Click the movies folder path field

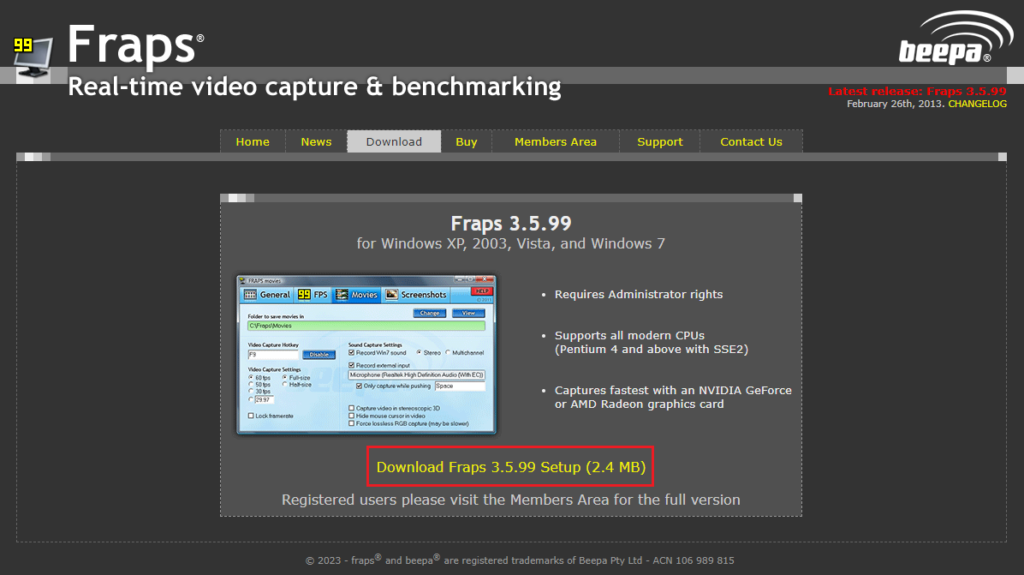(365, 325)
